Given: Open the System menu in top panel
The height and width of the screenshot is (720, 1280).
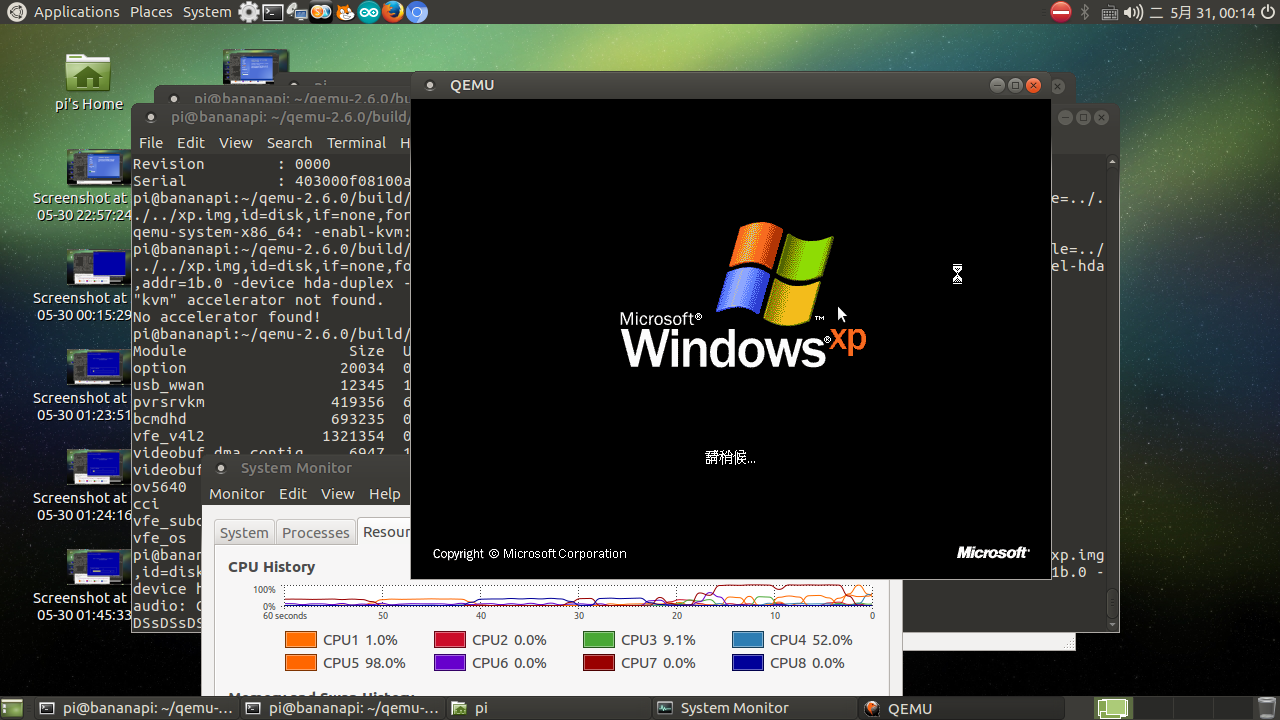Looking at the screenshot, I should coord(207,12).
